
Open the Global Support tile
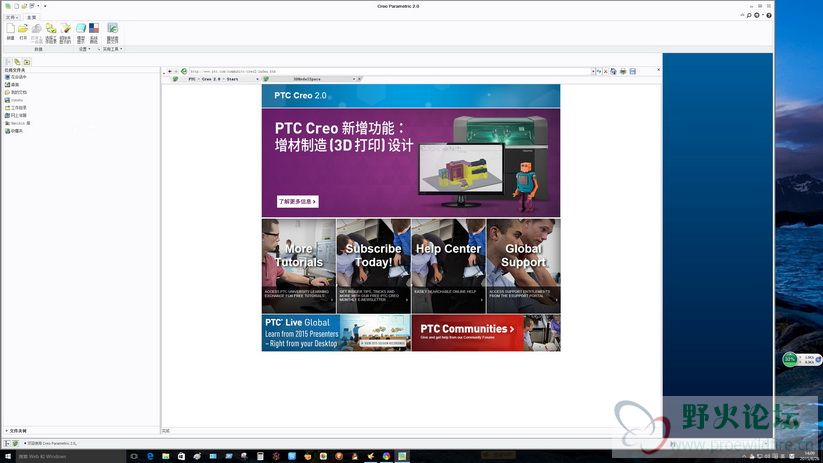(524, 266)
